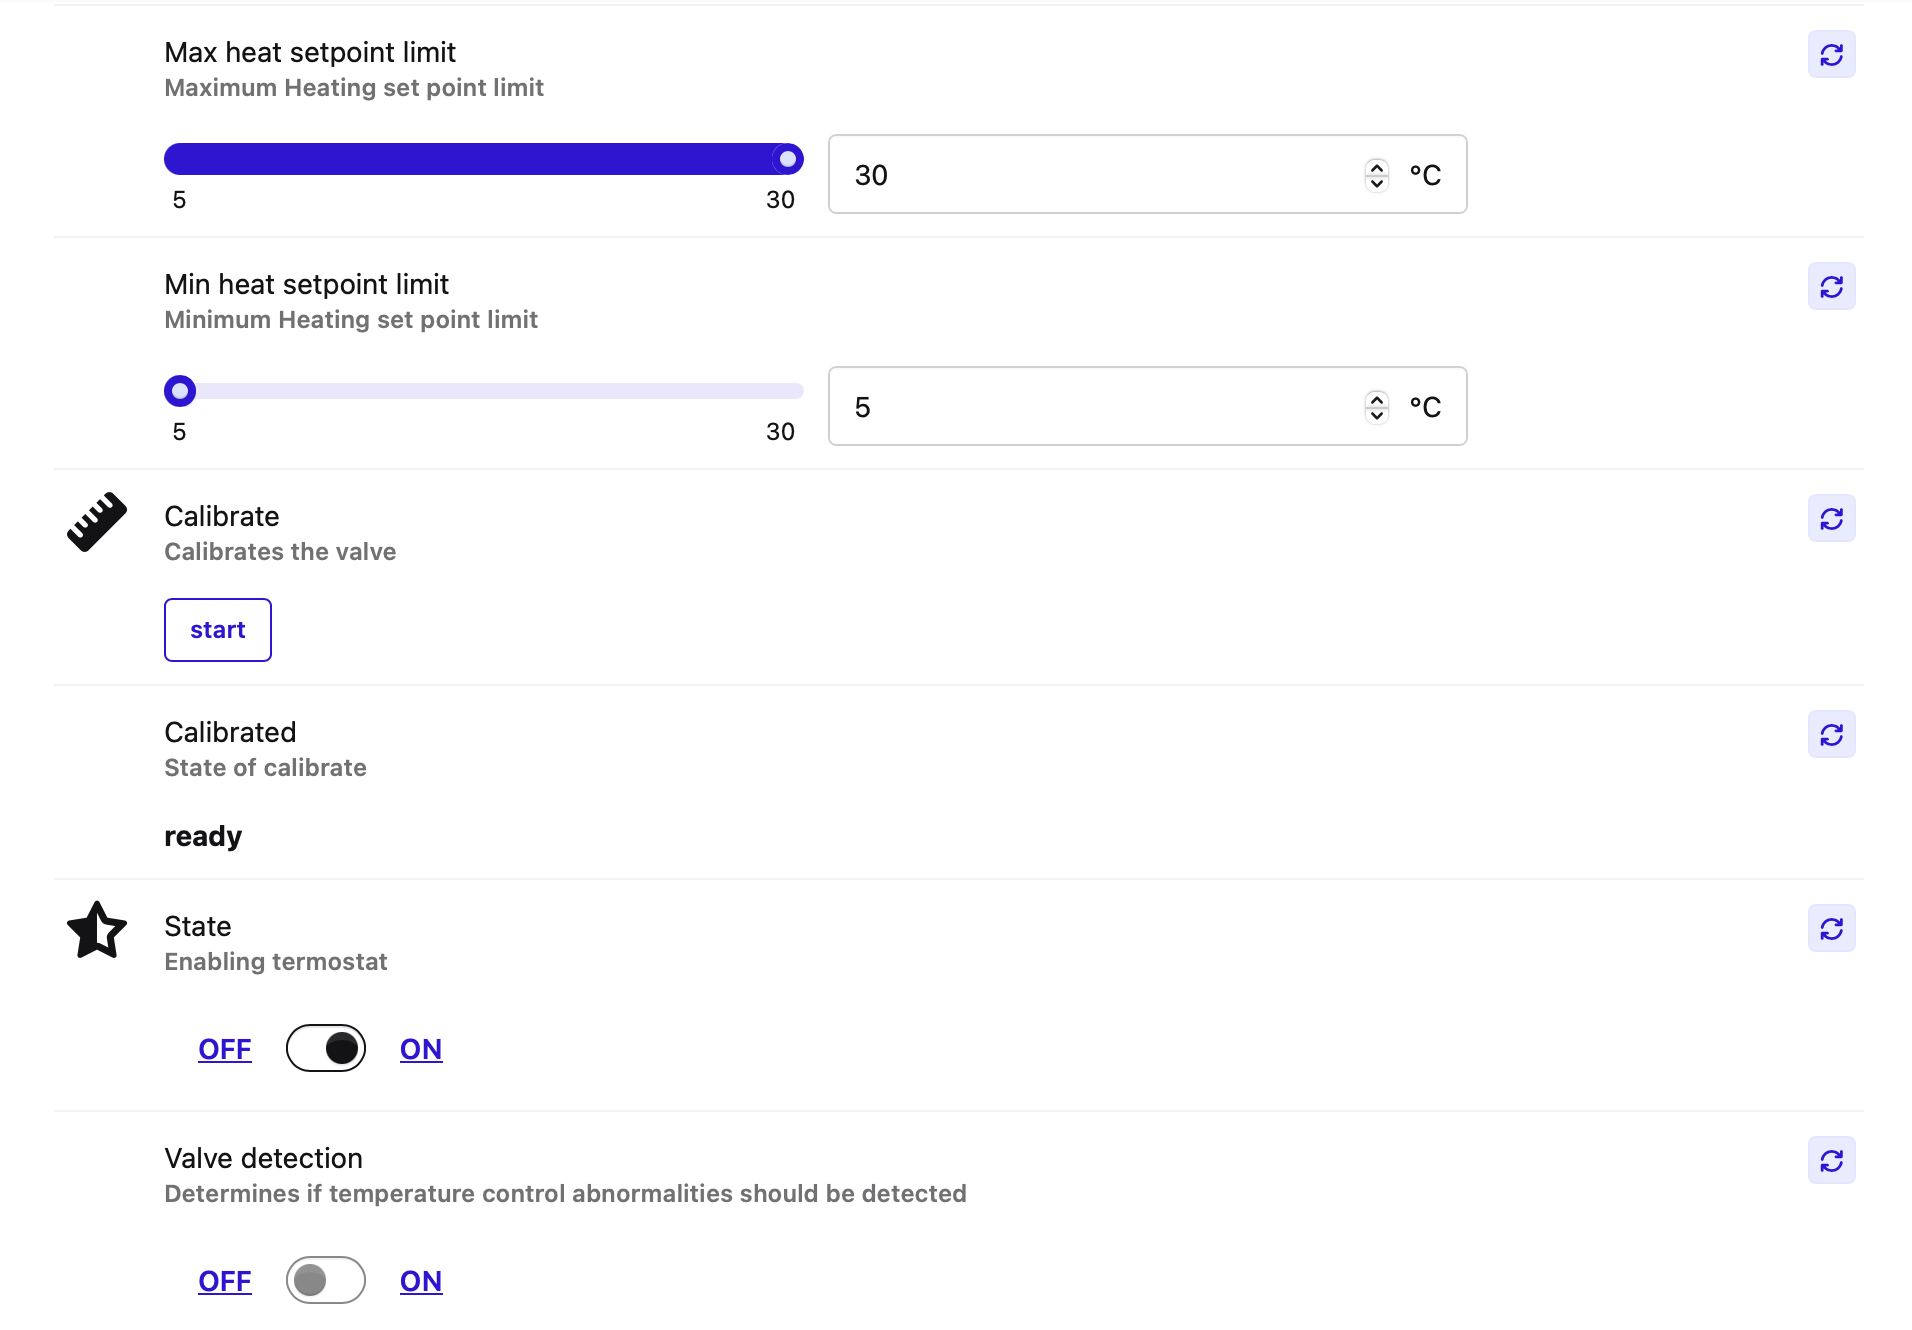Viewport: 1912px width, 1330px height.
Task: Set State to OFF
Action: pos(225,1049)
